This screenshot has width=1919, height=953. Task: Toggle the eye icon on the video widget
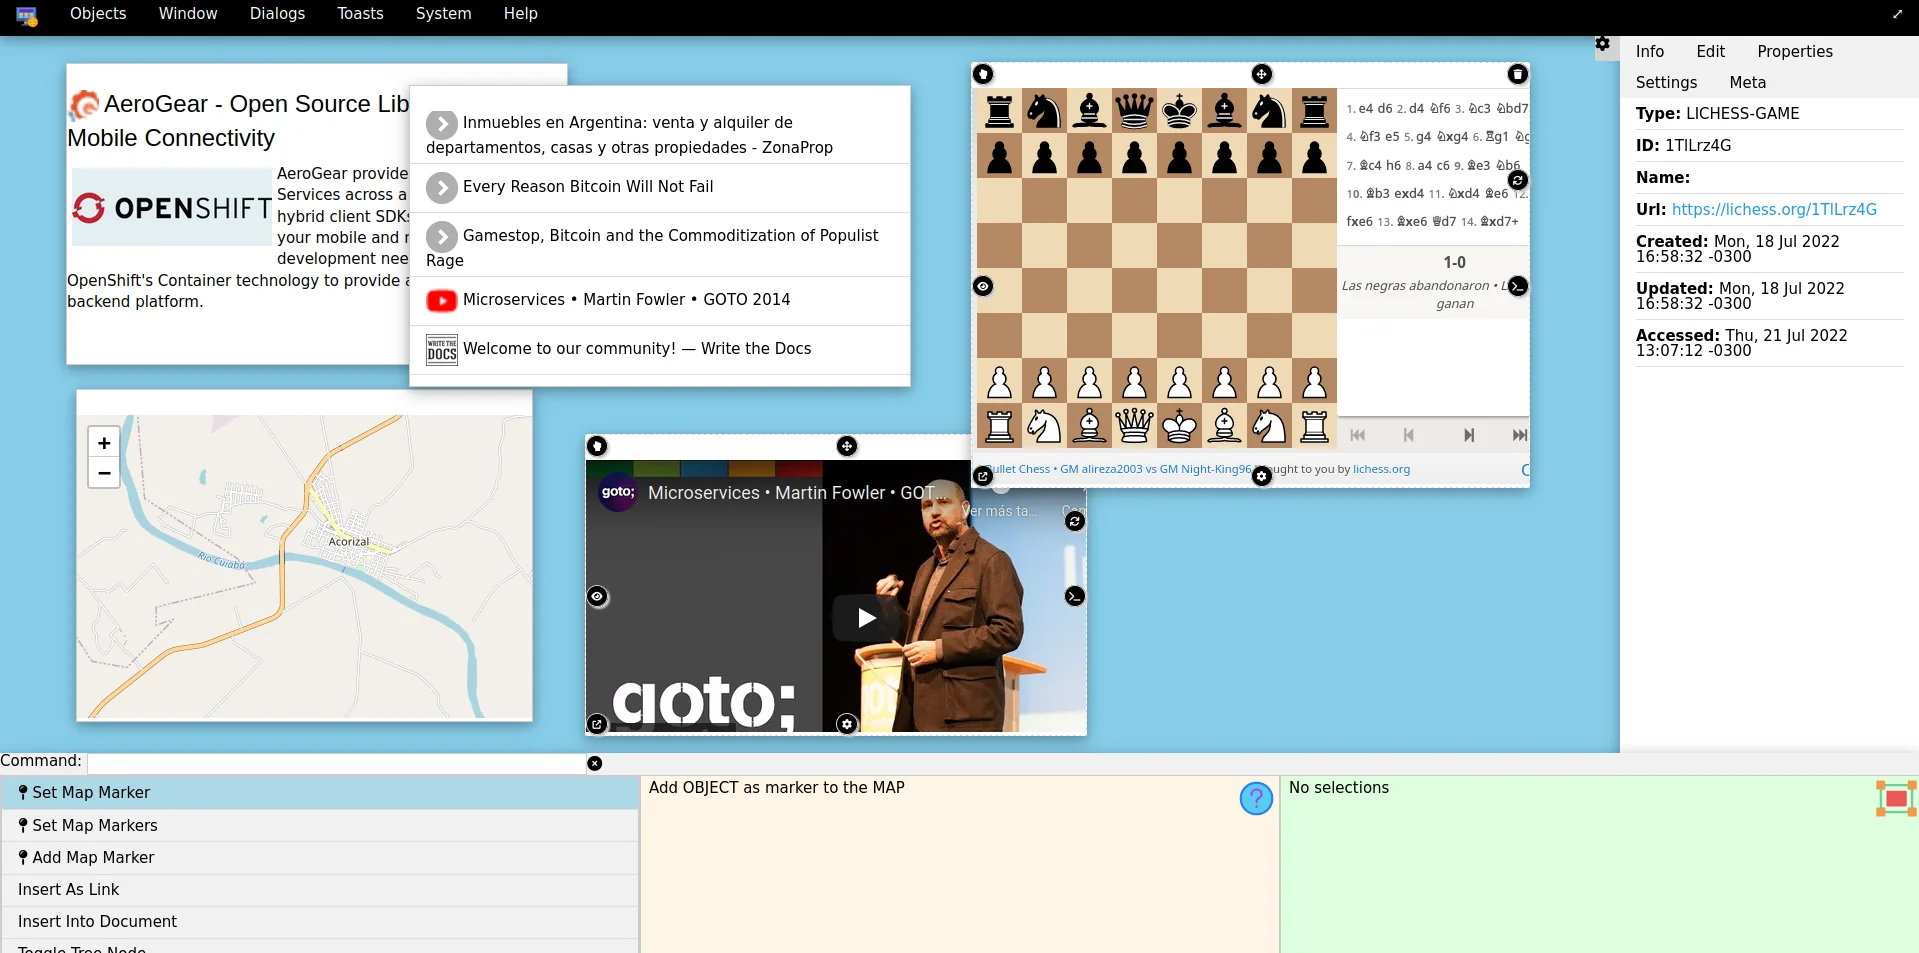pos(597,597)
